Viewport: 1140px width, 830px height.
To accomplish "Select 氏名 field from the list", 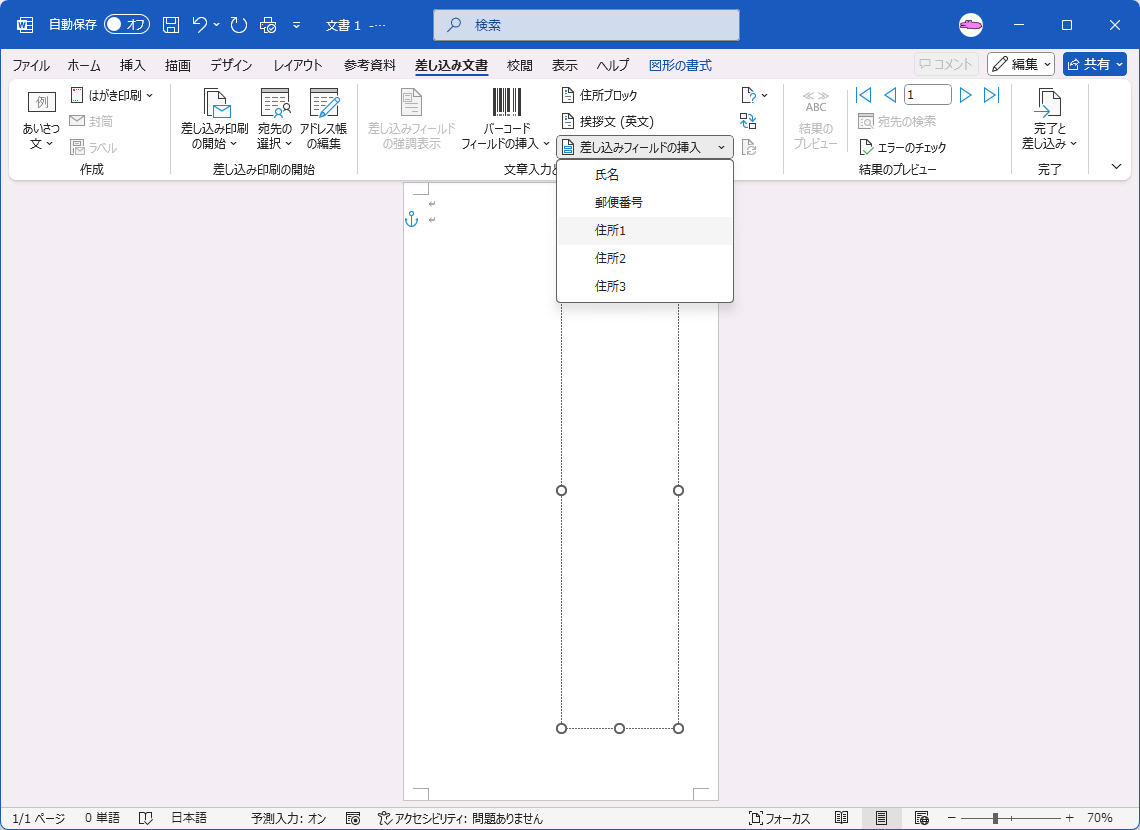I will tap(645, 175).
